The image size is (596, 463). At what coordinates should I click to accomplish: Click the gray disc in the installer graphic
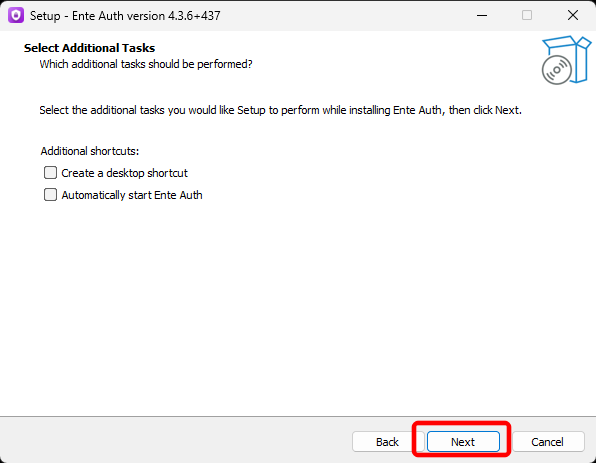556,70
